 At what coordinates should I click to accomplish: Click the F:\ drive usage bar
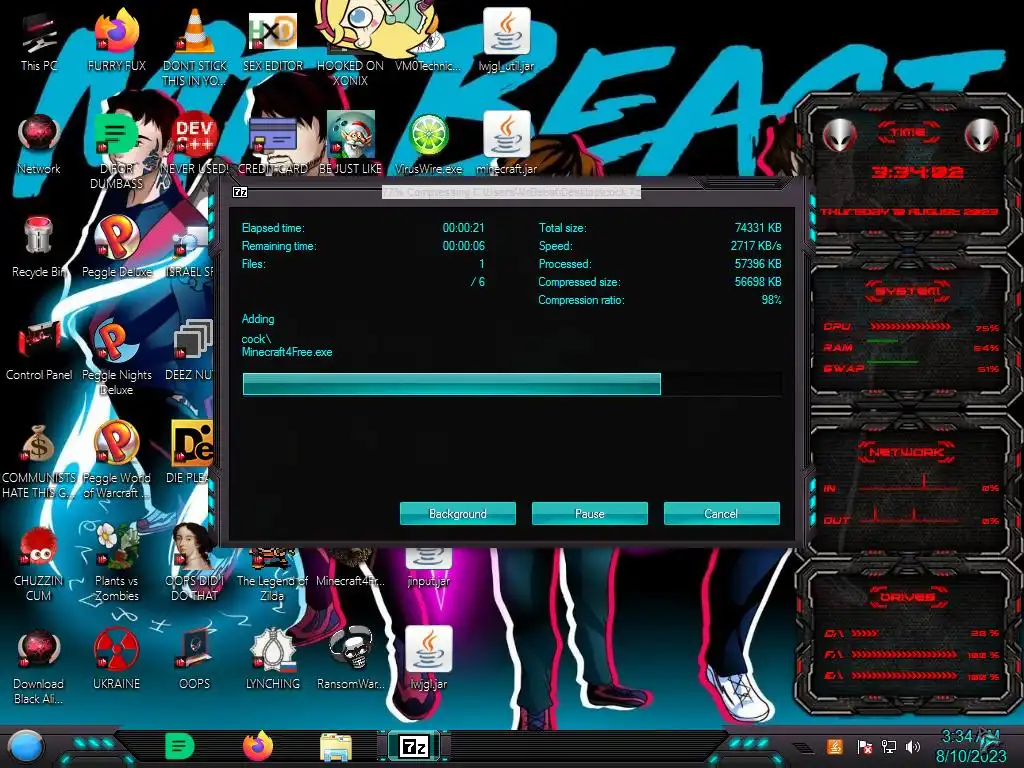coord(905,654)
